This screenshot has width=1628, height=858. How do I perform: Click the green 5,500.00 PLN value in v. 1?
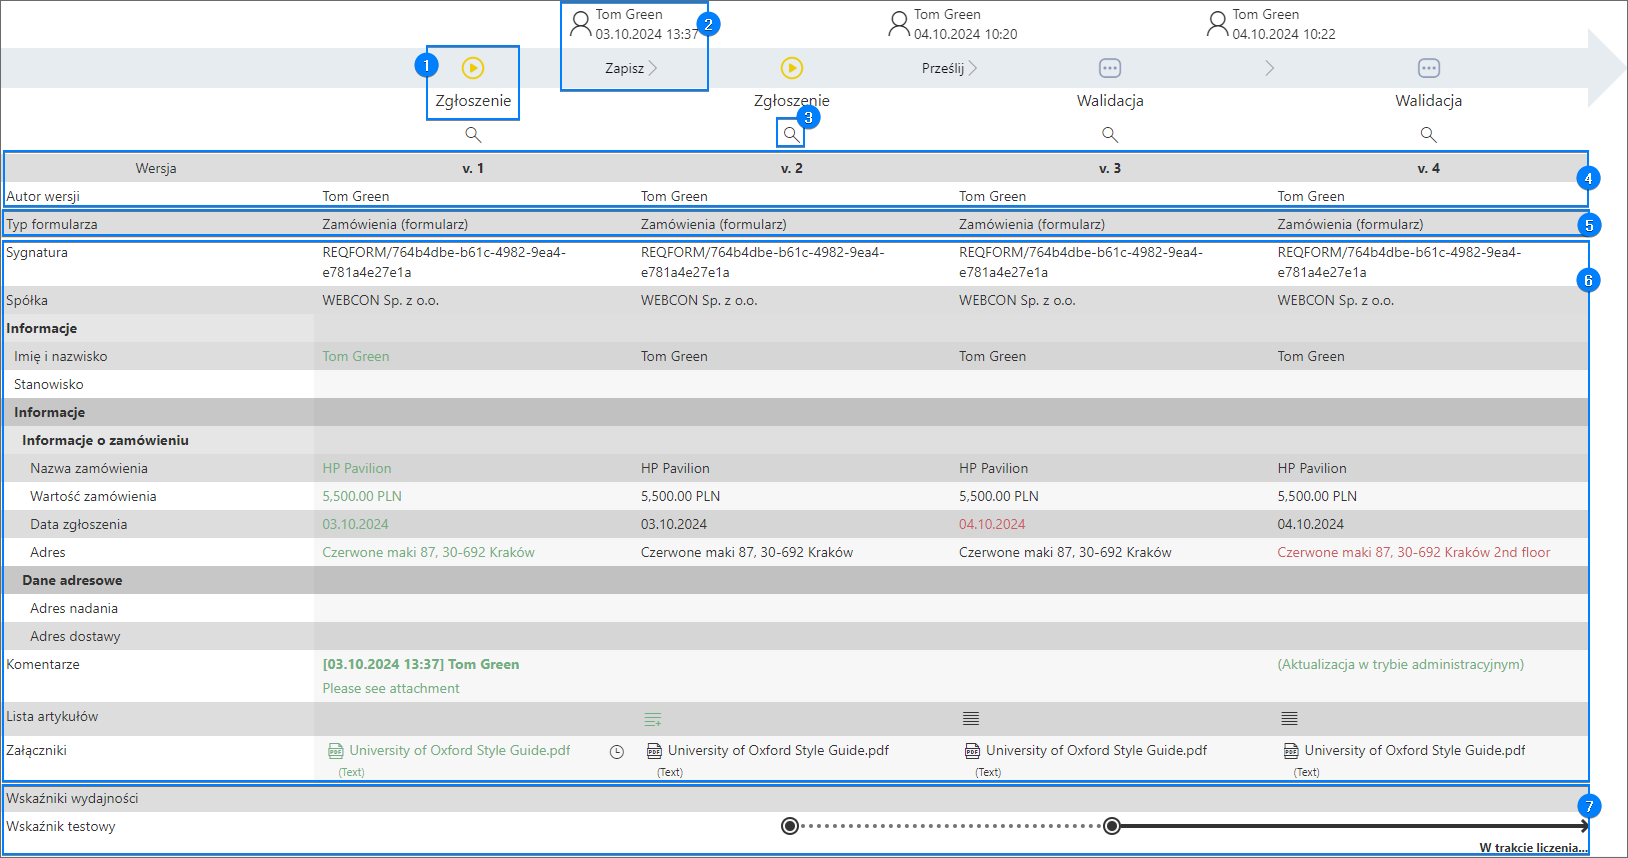pos(362,496)
